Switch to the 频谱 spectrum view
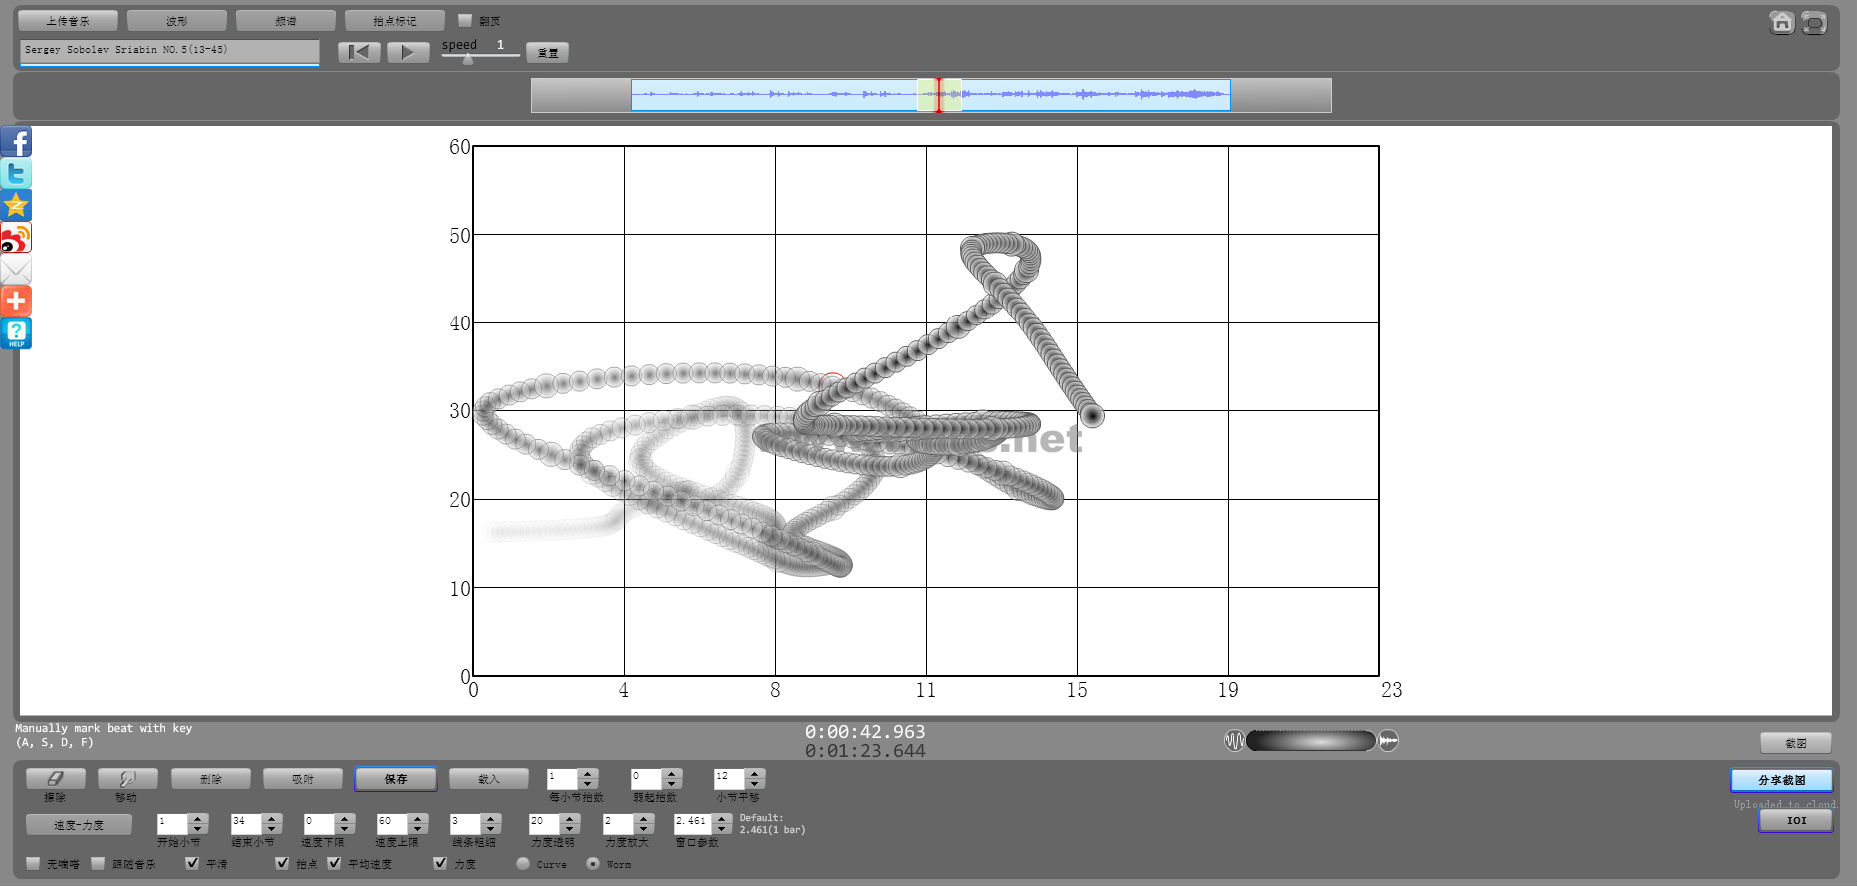Viewport: 1857px width, 886px height. tap(286, 20)
